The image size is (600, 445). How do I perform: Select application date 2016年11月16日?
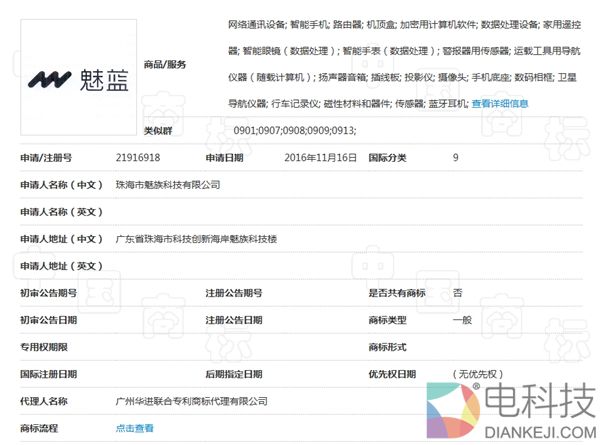point(320,158)
